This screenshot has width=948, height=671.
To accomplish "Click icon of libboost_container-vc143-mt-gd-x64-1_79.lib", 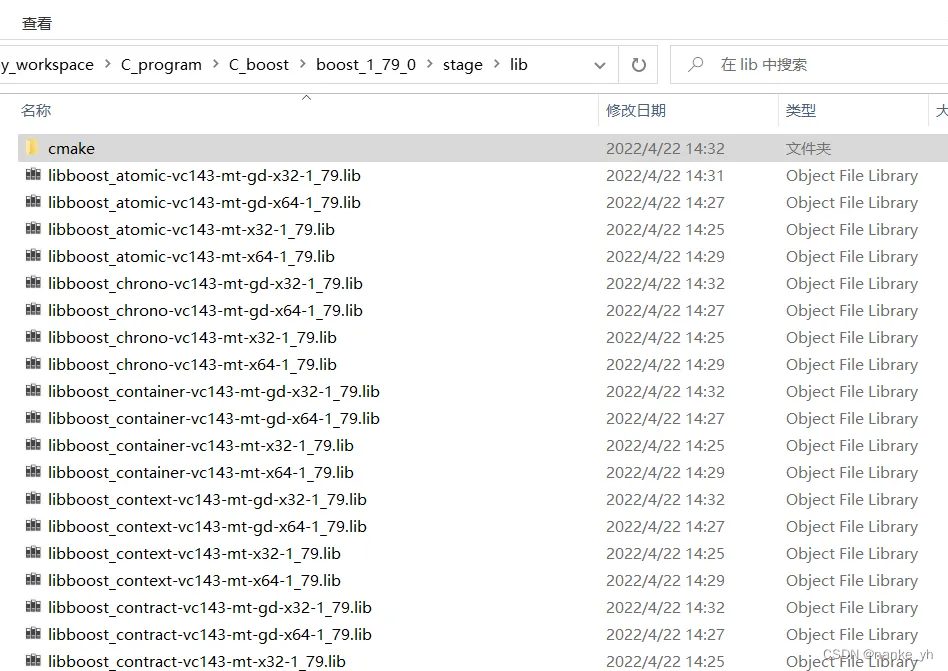I will pos(33,418).
